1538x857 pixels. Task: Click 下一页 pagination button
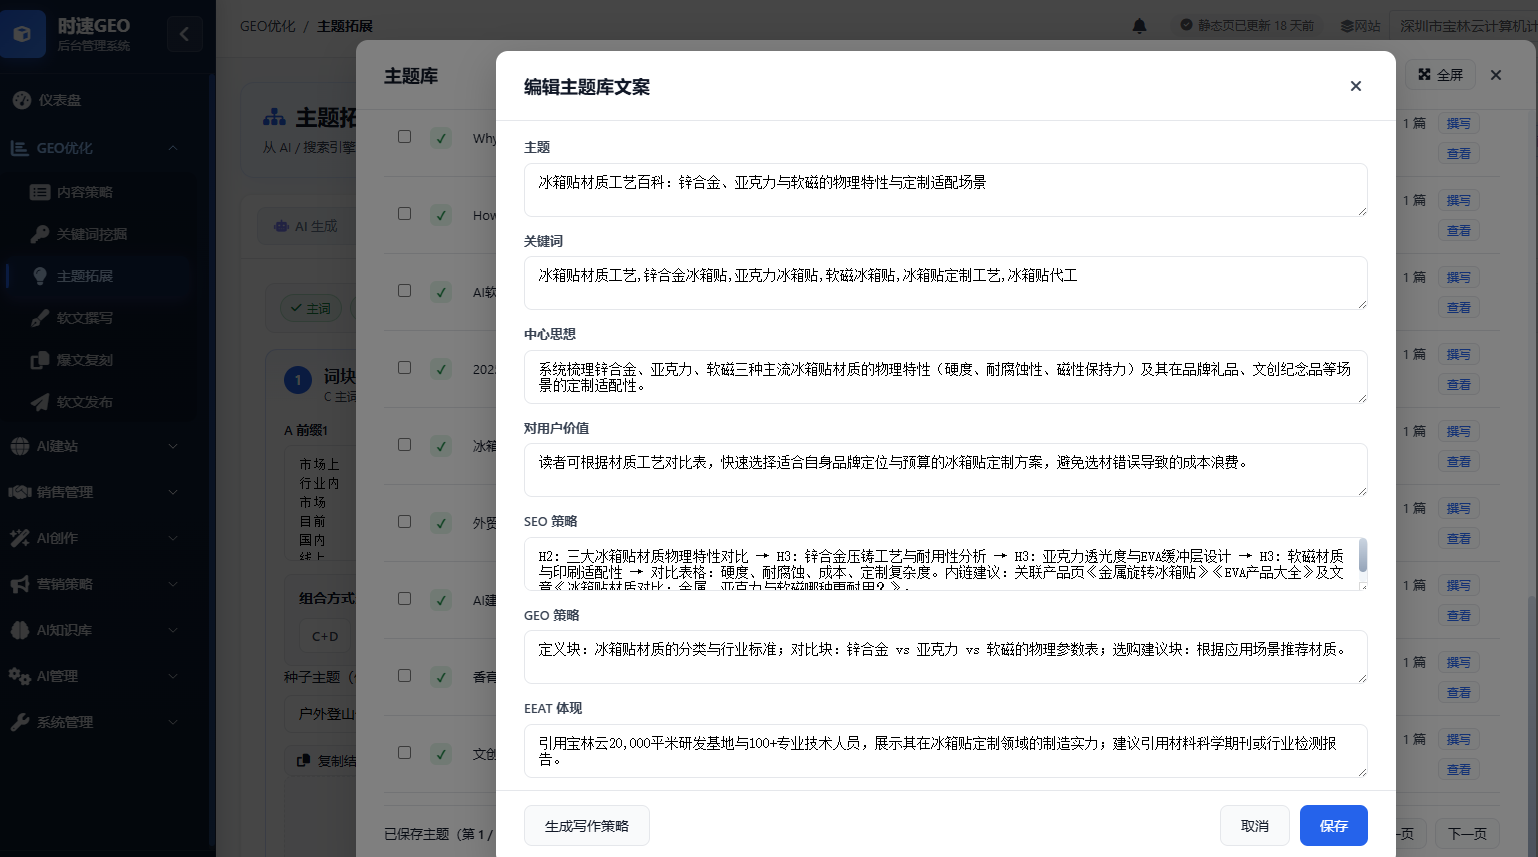tap(1467, 833)
